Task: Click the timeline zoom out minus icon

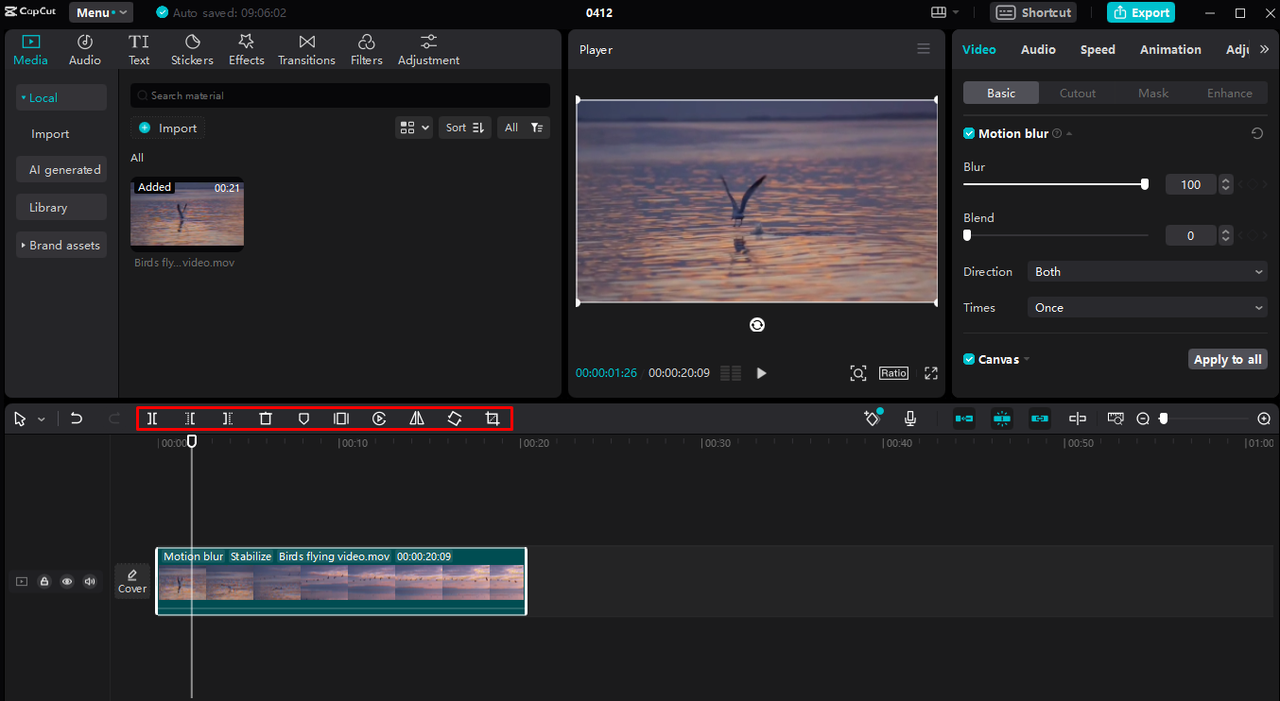Action: [1143, 419]
